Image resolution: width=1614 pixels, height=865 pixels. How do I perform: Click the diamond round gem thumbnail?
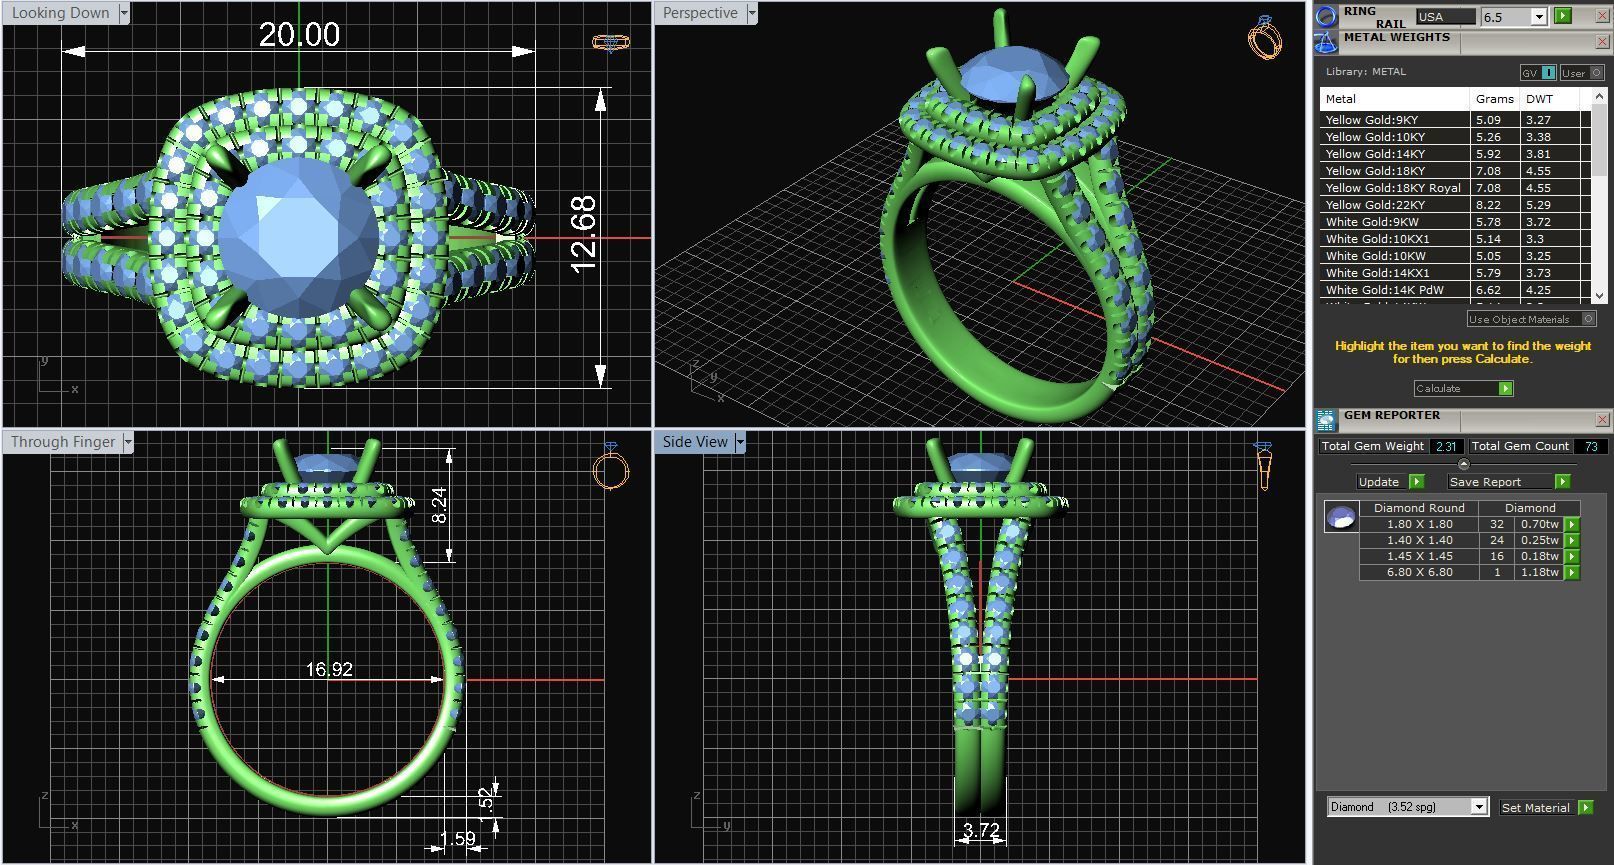pyautogui.click(x=1341, y=517)
